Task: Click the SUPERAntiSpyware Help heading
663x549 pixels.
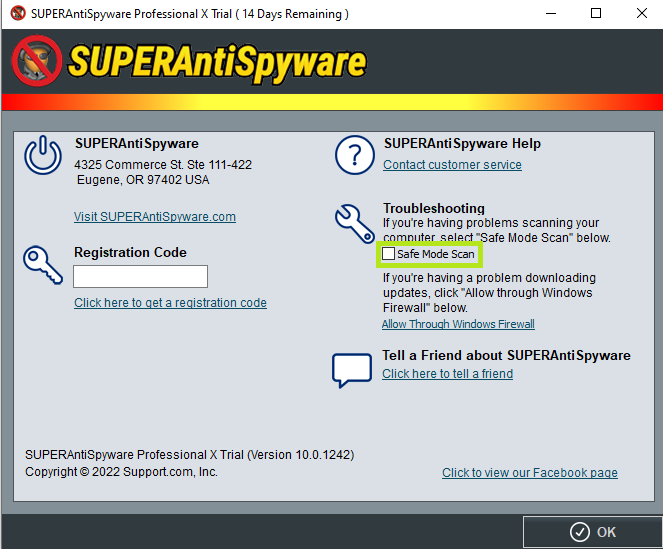Action: point(462,143)
